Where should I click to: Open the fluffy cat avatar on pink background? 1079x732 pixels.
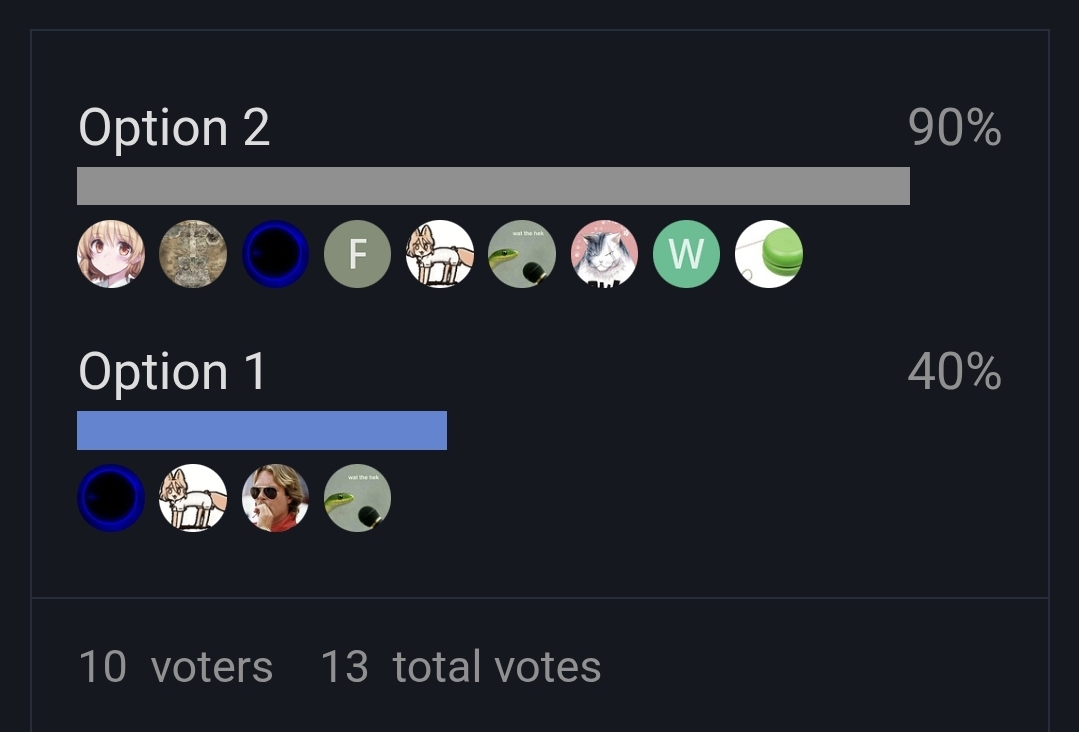[x=604, y=254]
